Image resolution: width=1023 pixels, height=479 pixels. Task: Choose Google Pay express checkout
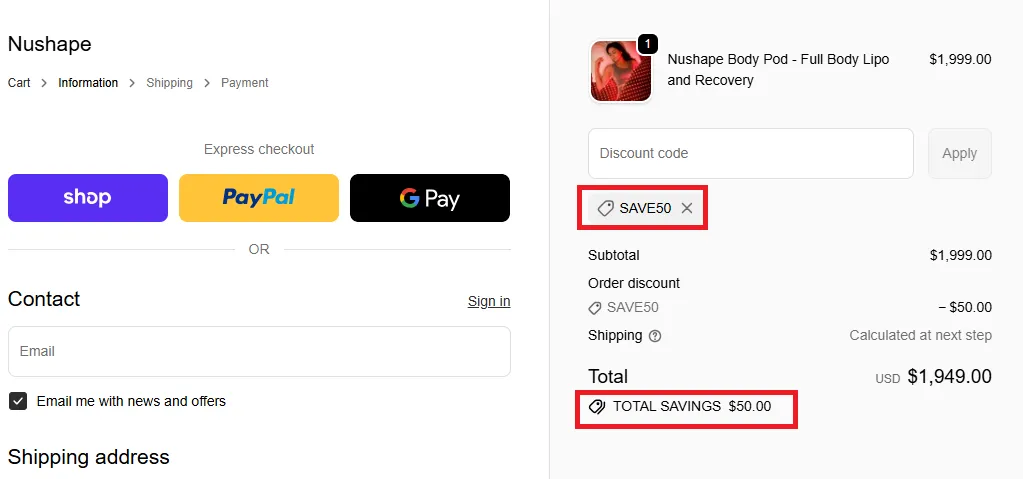pos(430,198)
